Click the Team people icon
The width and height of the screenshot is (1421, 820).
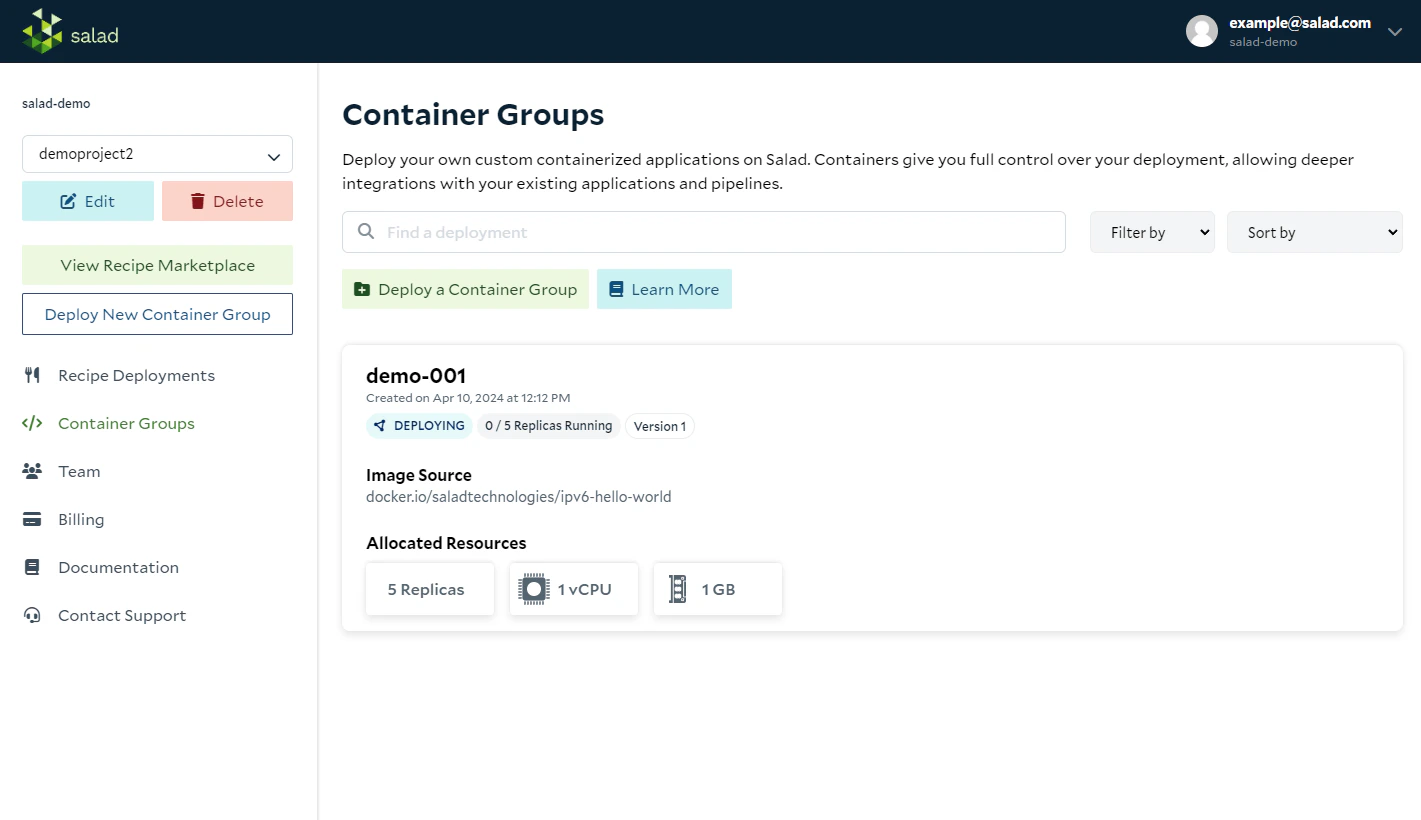32,471
